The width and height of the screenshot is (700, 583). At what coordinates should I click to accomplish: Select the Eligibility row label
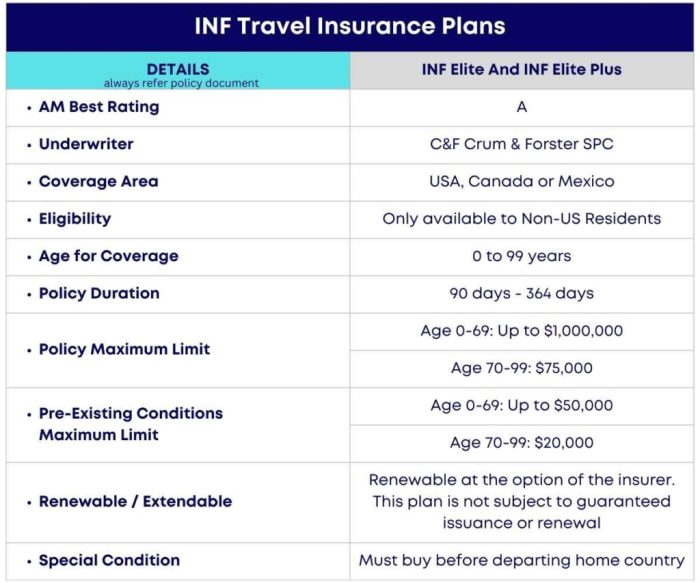[x=75, y=219]
